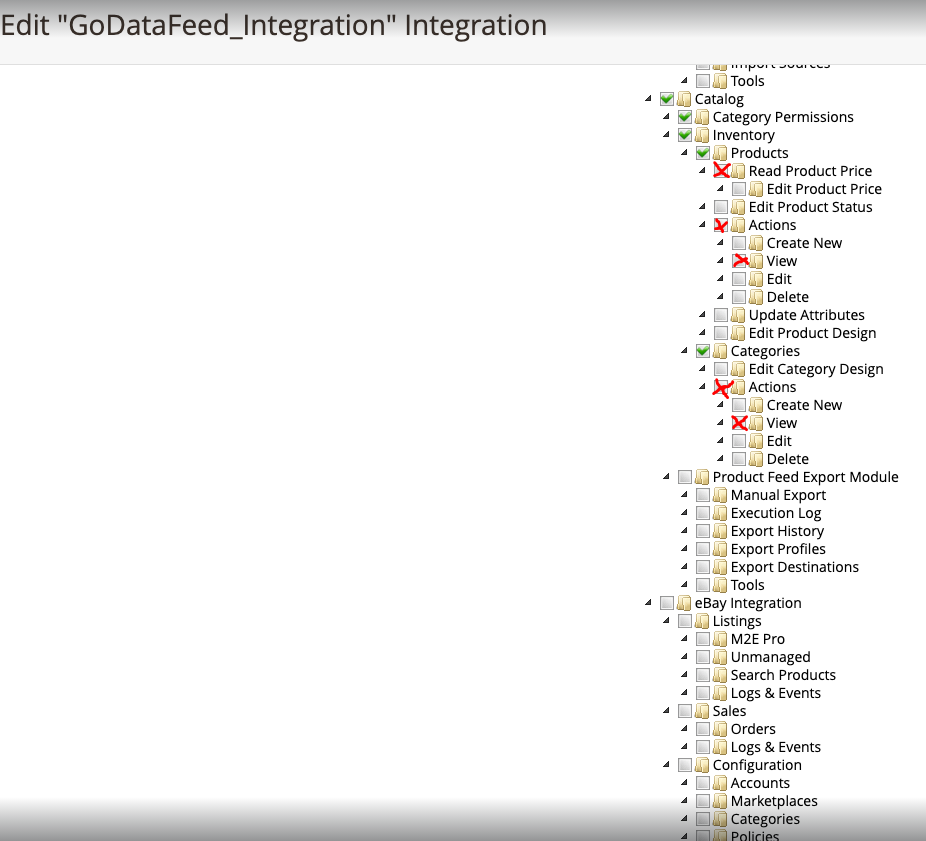Click the Update Attributes folder icon
This screenshot has width=926, height=841.
(738, 315)
